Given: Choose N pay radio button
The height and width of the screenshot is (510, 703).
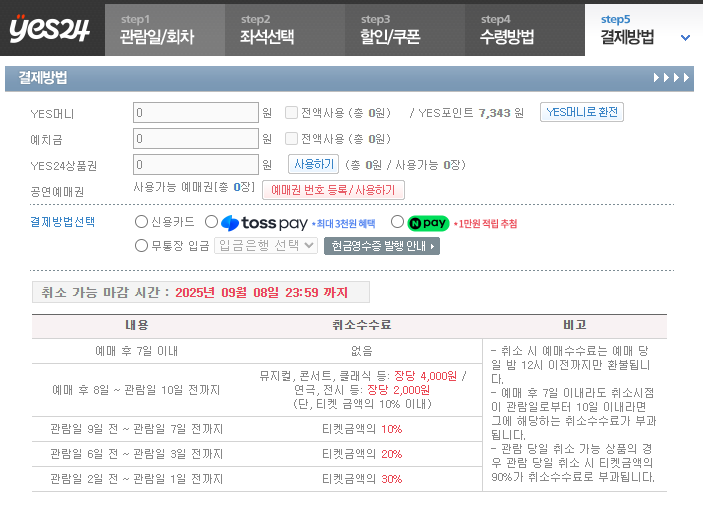Looking at the screenshot, I should (x=397, y=222).
